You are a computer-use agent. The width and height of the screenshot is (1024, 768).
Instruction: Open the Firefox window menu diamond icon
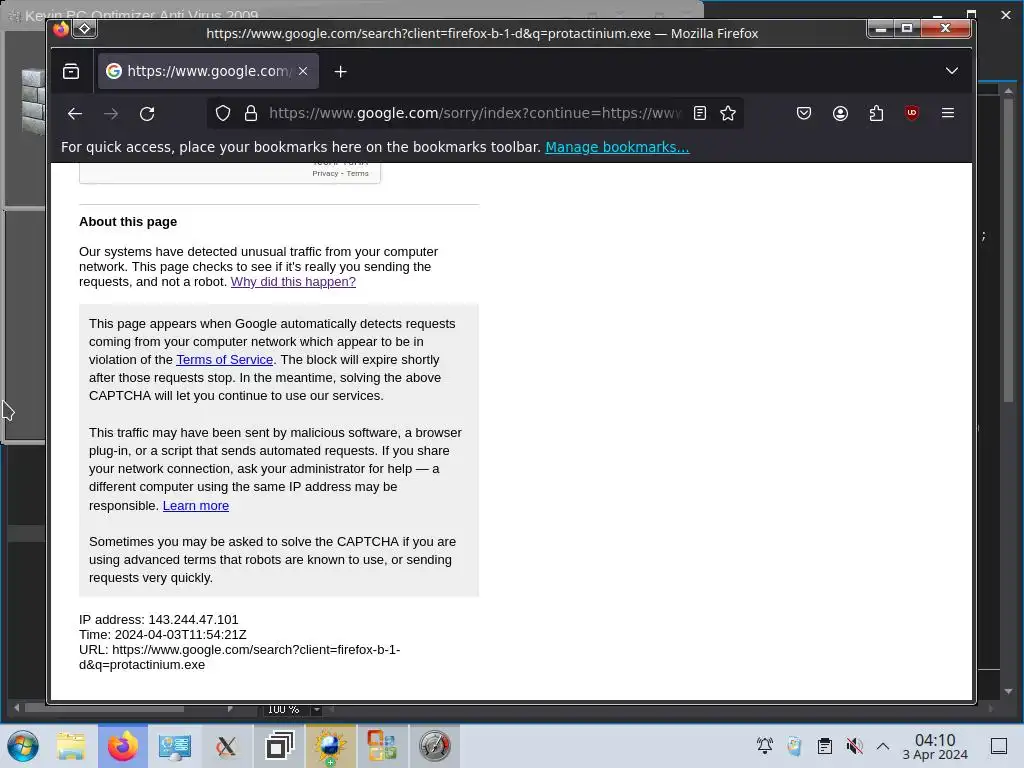[x=85, y=28]
